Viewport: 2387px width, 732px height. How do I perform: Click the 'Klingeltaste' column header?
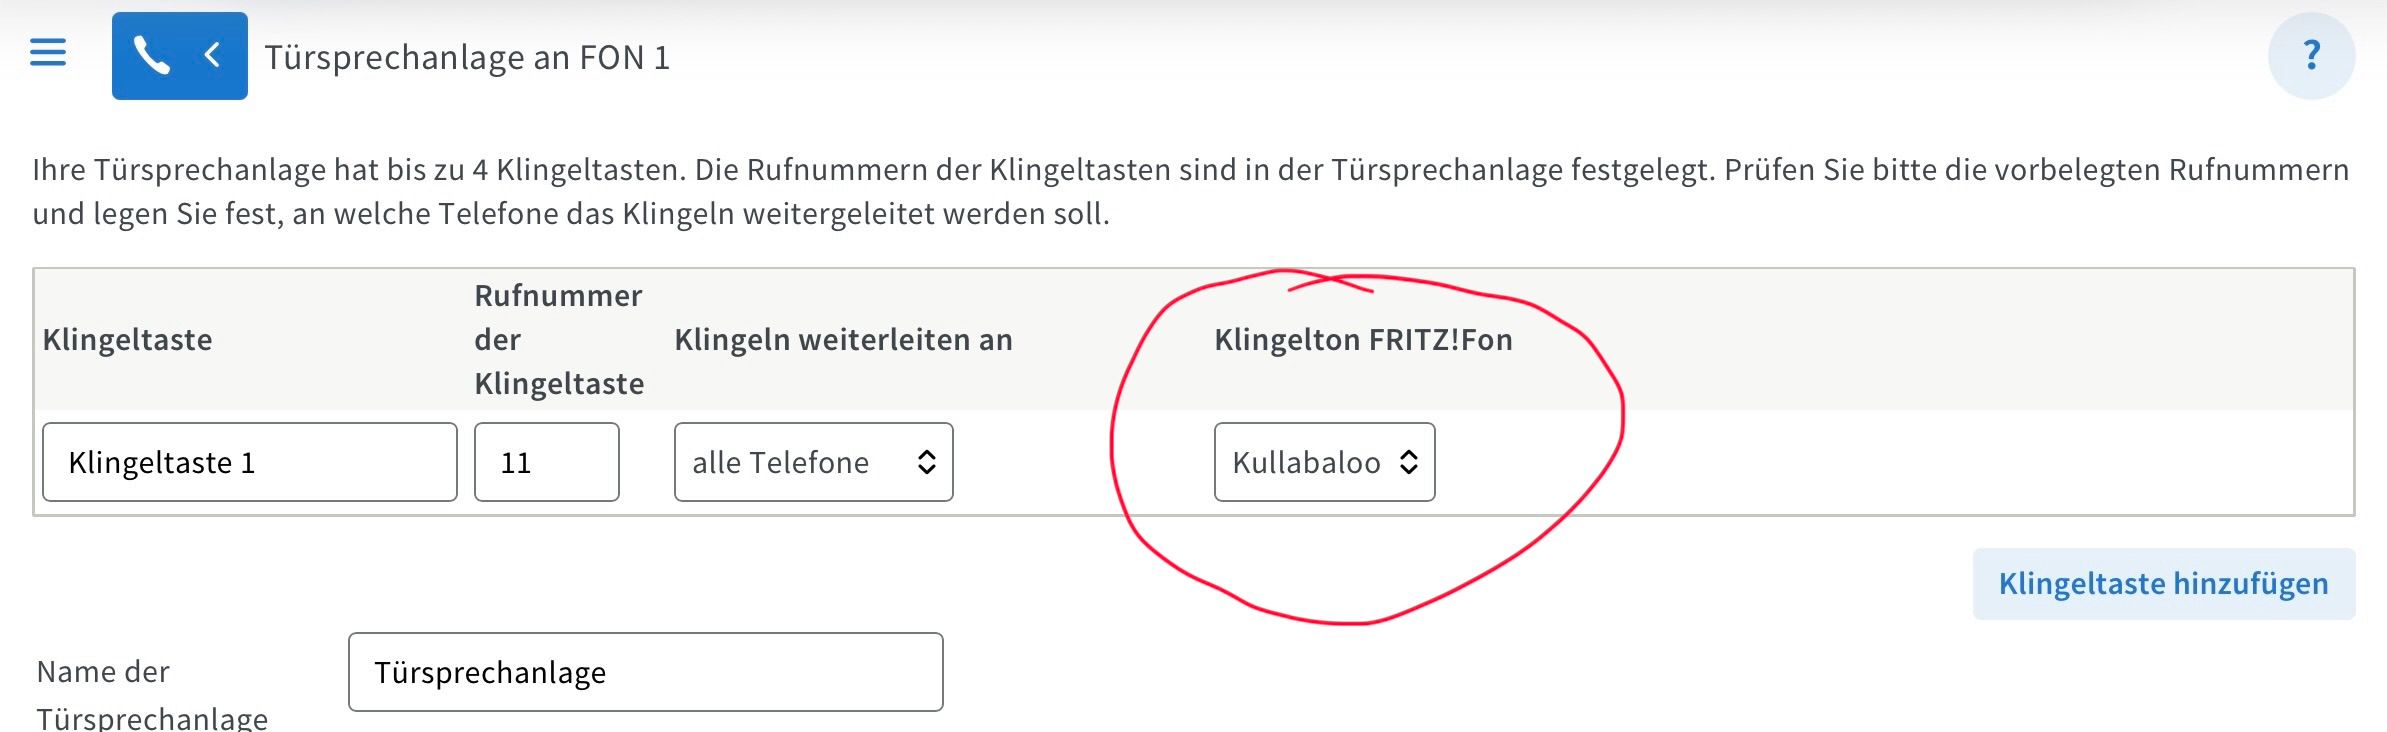(128, 340)
